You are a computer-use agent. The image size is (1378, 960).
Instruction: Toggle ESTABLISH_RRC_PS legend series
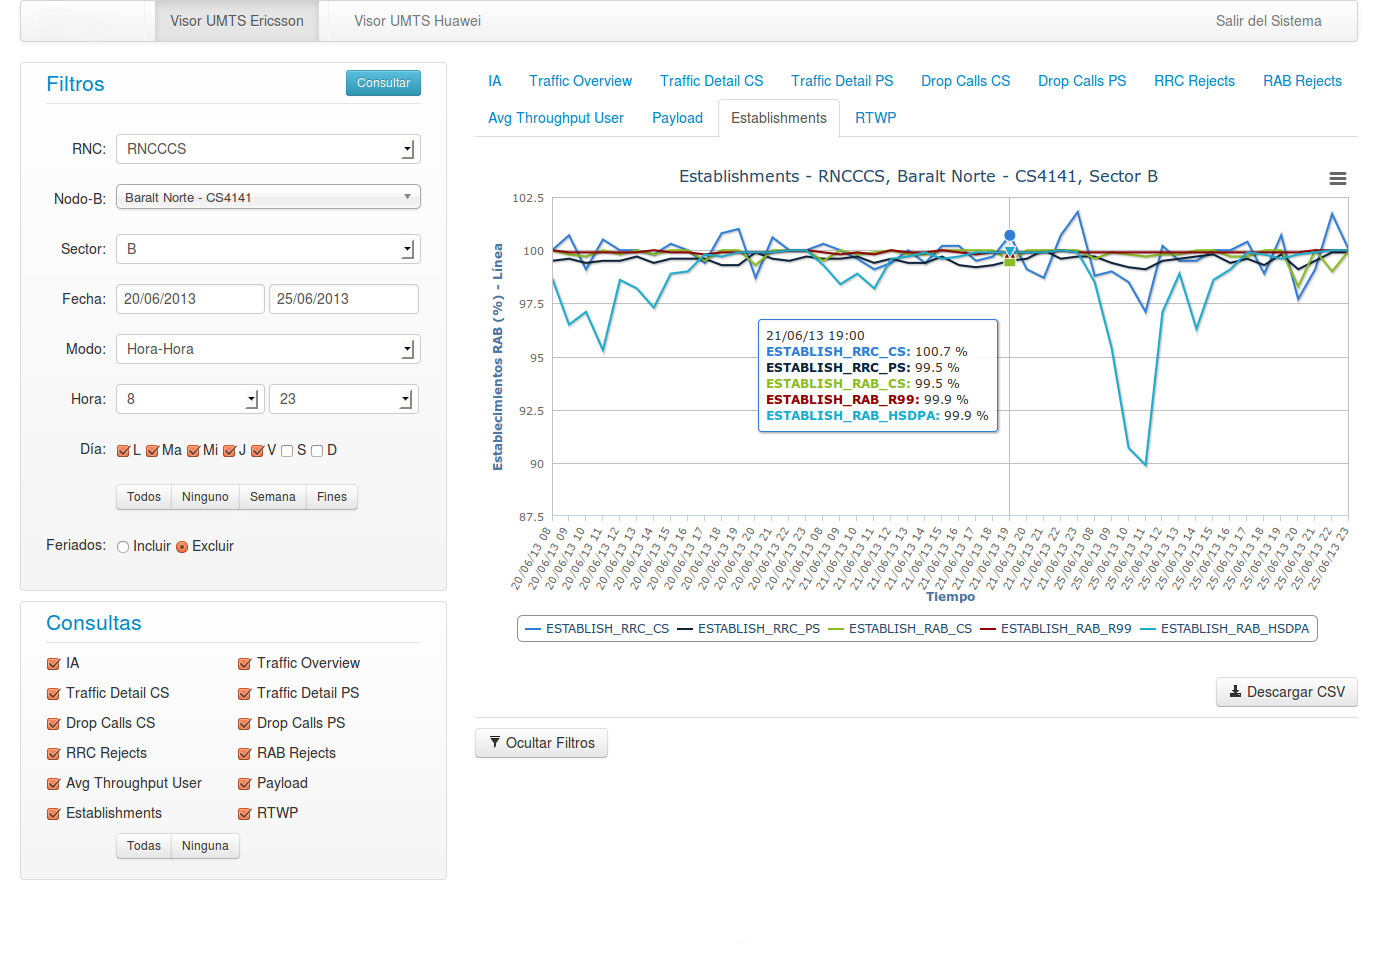coord(748,629)
